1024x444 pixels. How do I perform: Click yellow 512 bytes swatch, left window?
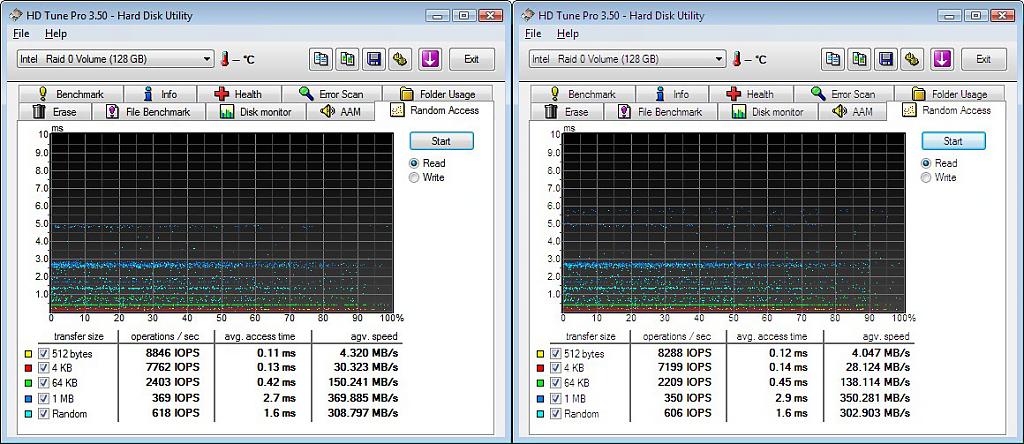click(27, 354)
